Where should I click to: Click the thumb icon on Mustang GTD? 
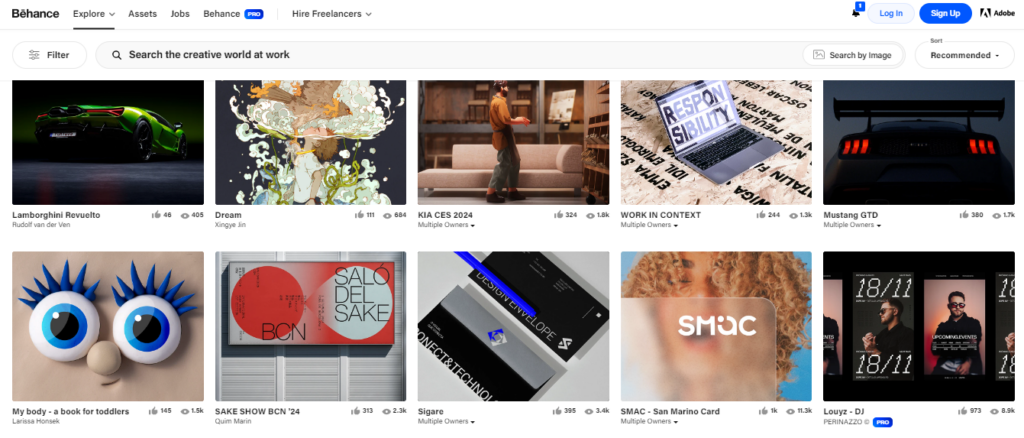tap(964, 215)
